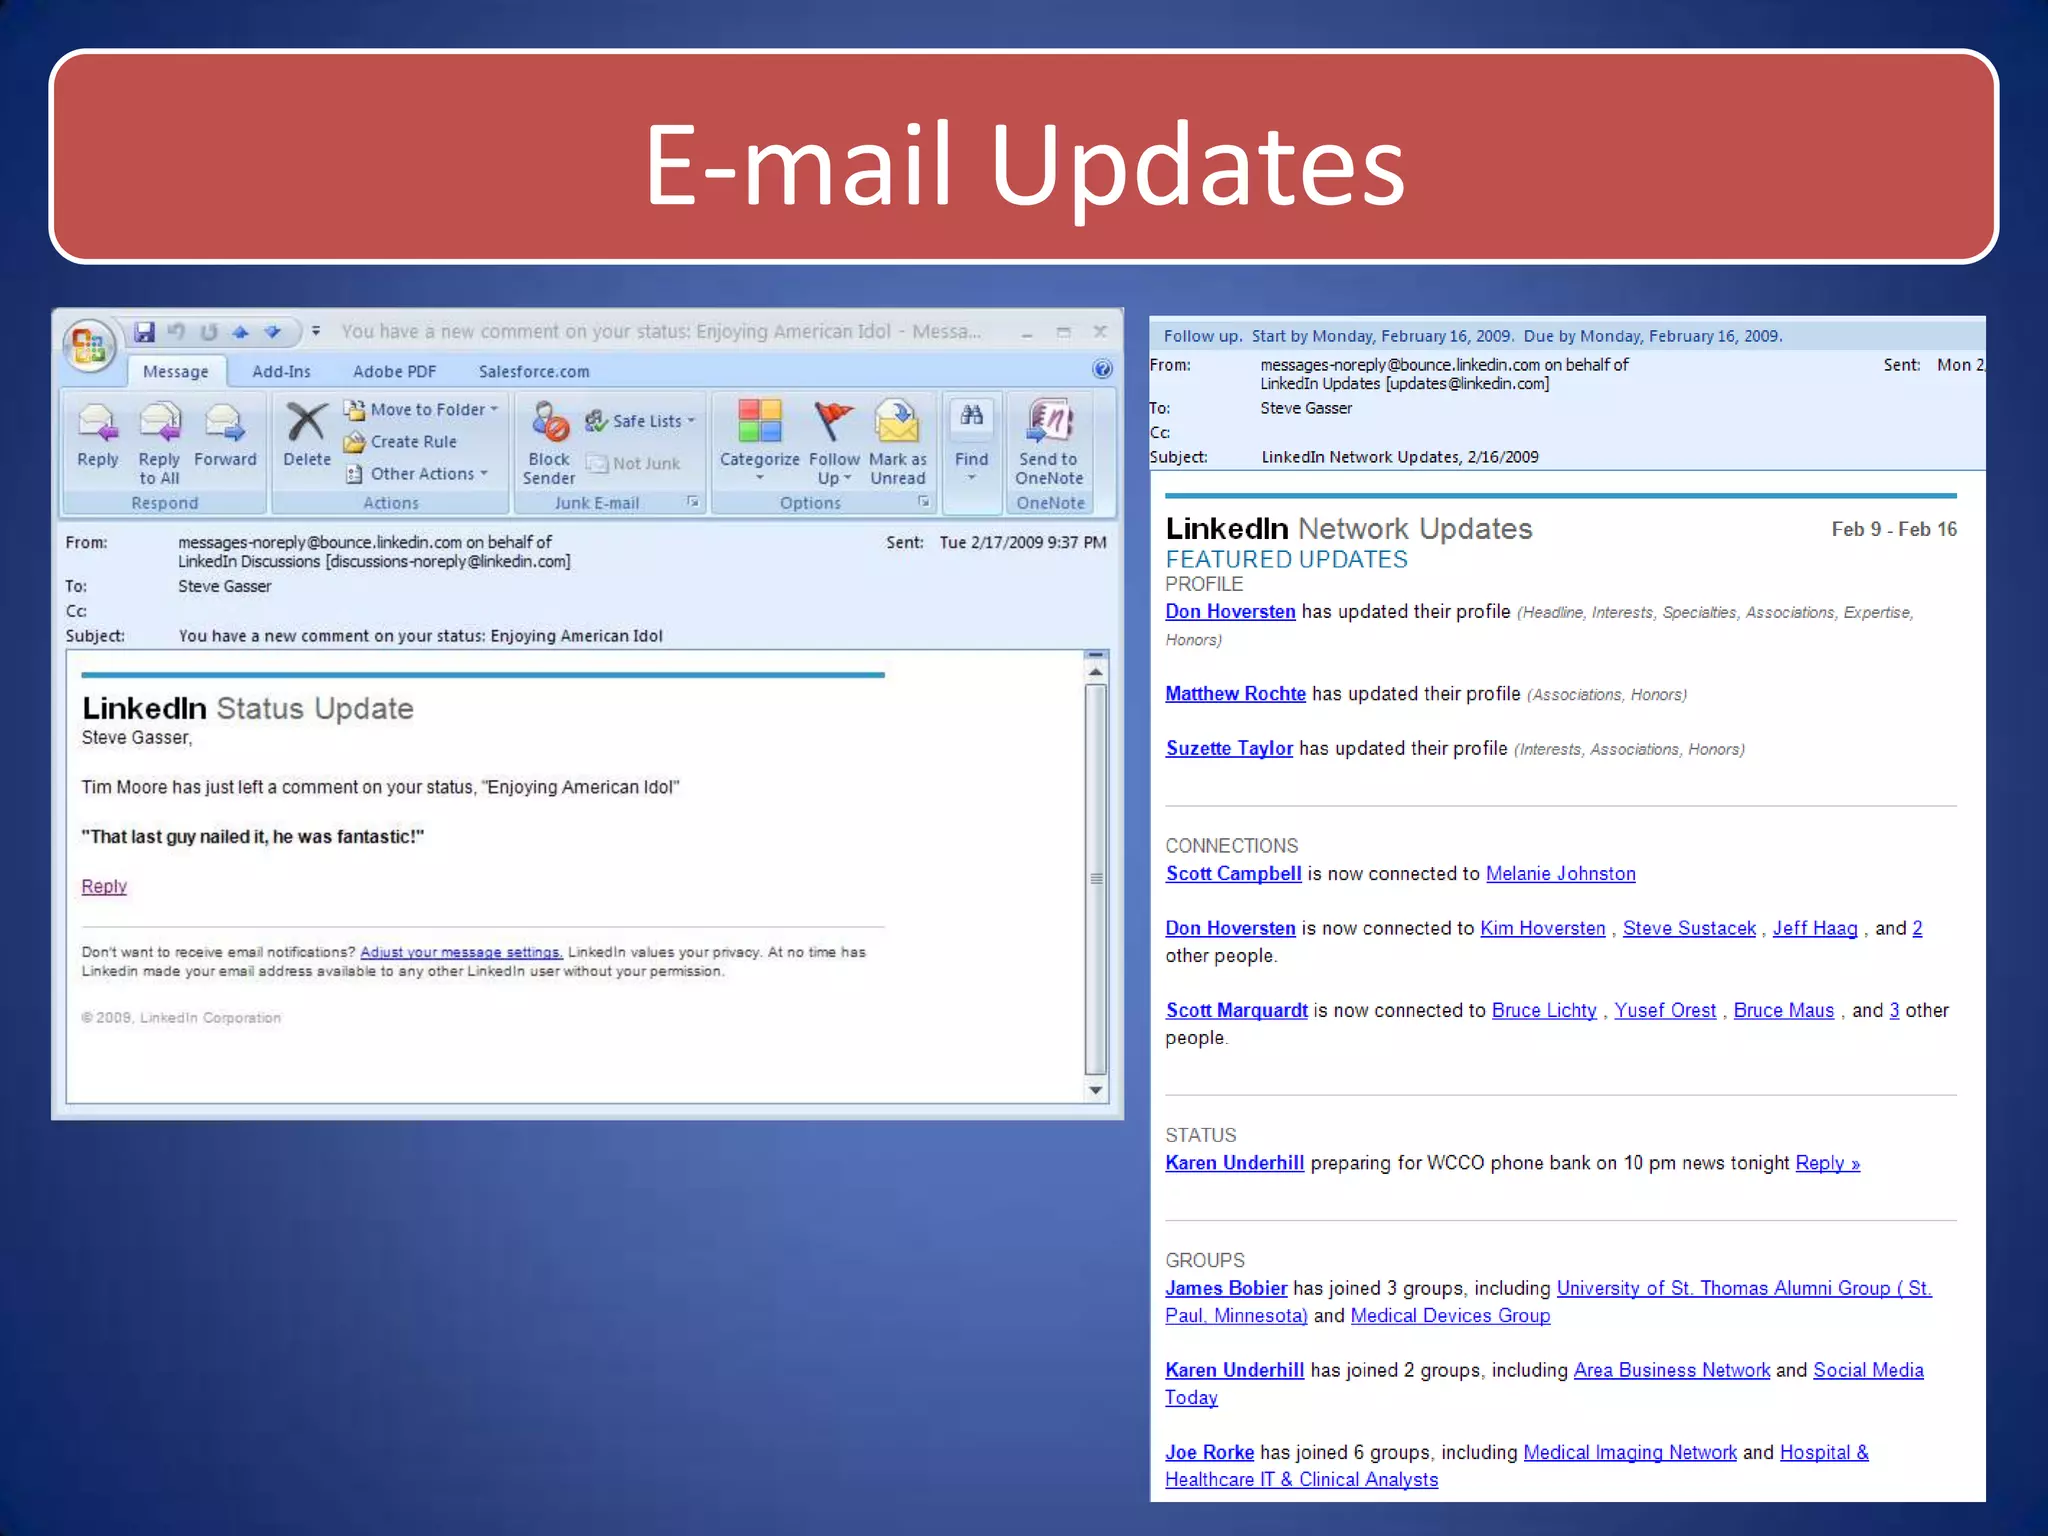This screenshot has height=1536, width=2048.
Task: Switch to the Add-Ins ribbon tab
Action: (281, 372)
